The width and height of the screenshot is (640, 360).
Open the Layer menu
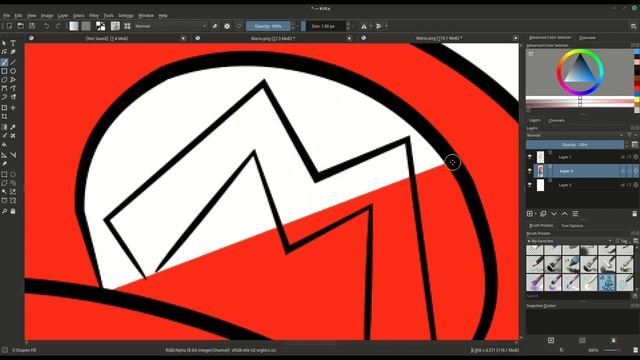pos(63,16)
